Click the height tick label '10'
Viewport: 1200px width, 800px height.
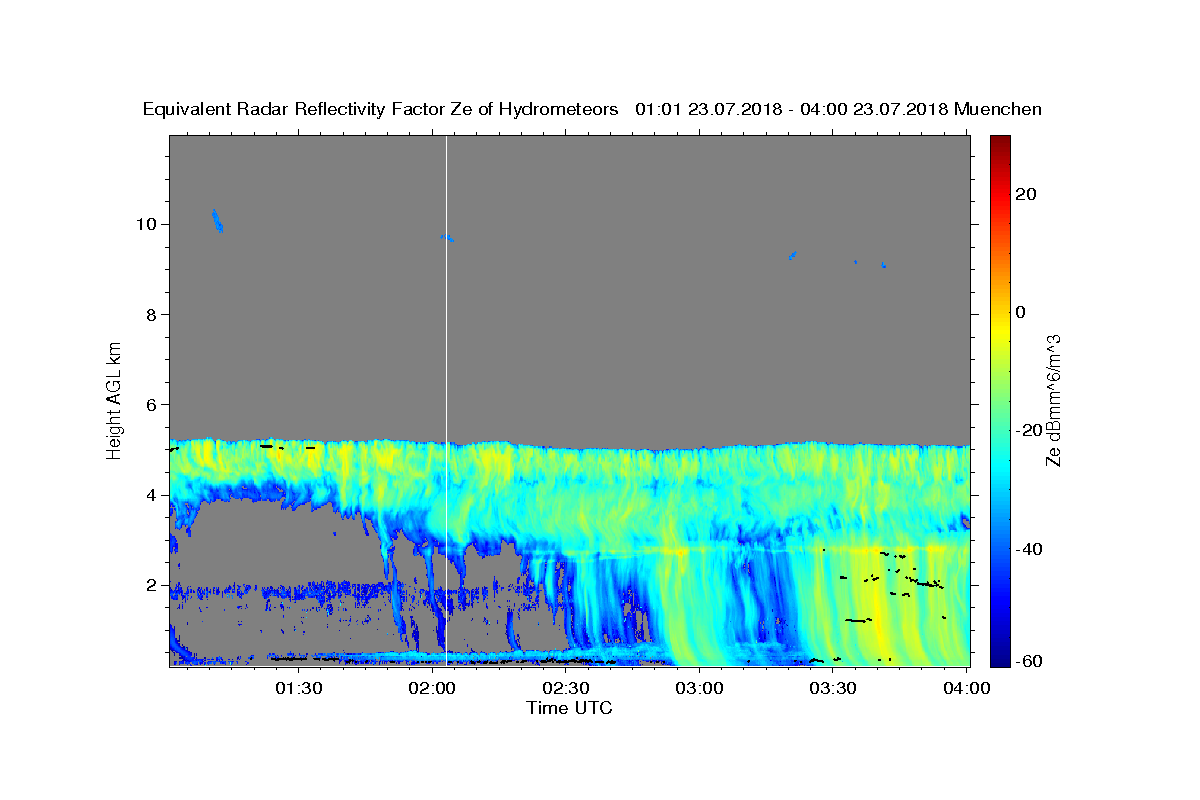point(148,224)
